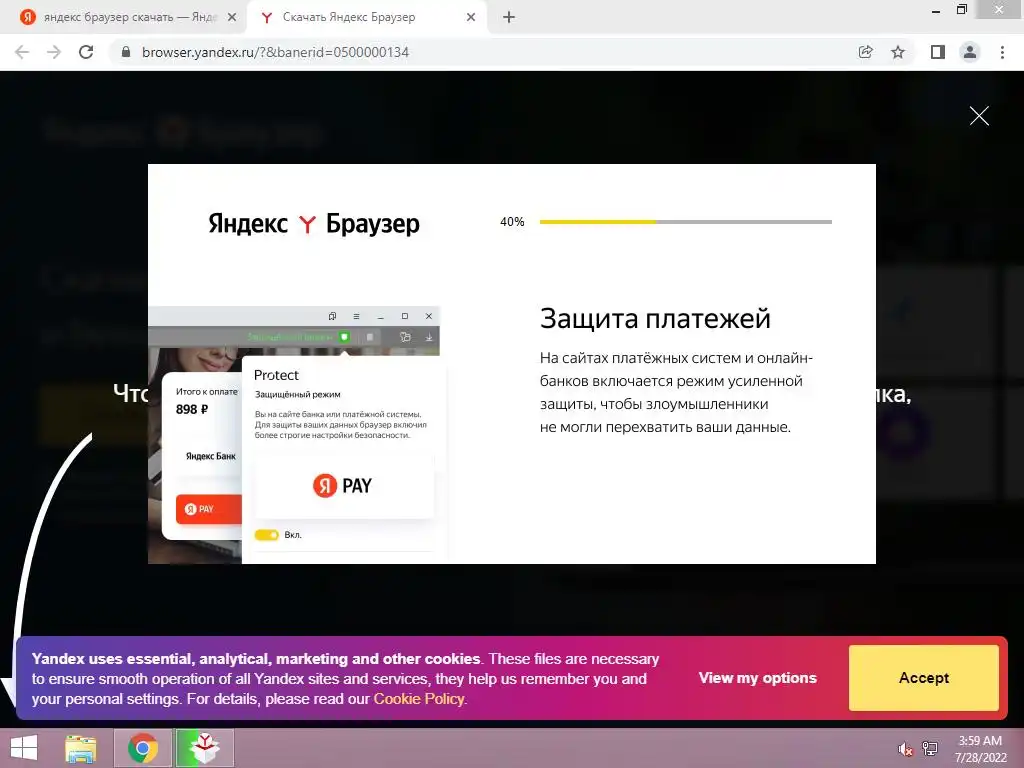Viewport: 1024px width, 768px height.
Task: Click the Yandex installer taskbar icon
Action: point(204,748)
